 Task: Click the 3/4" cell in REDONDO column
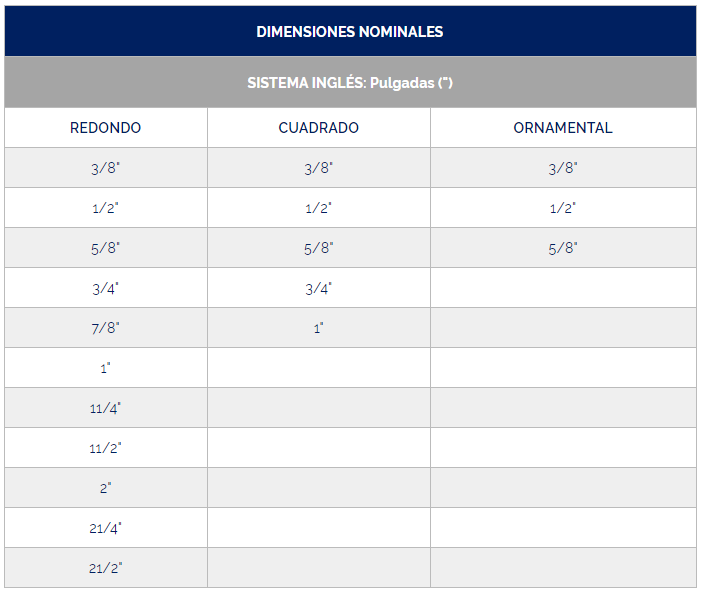pyautogui.click(x=105, y=288)
